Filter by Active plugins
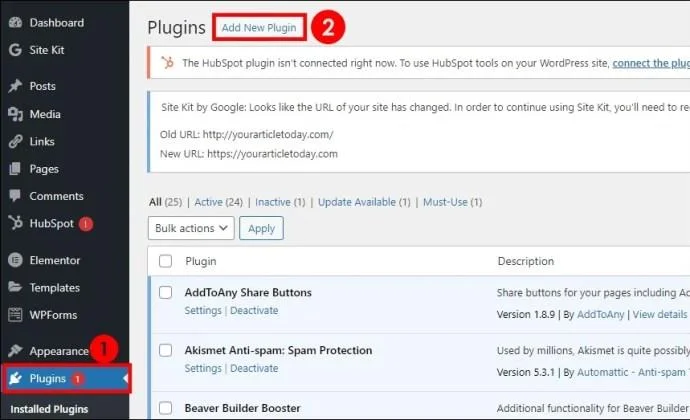This screenshot has width=690, height=420. pyautogui.click(x=209, y=202)
